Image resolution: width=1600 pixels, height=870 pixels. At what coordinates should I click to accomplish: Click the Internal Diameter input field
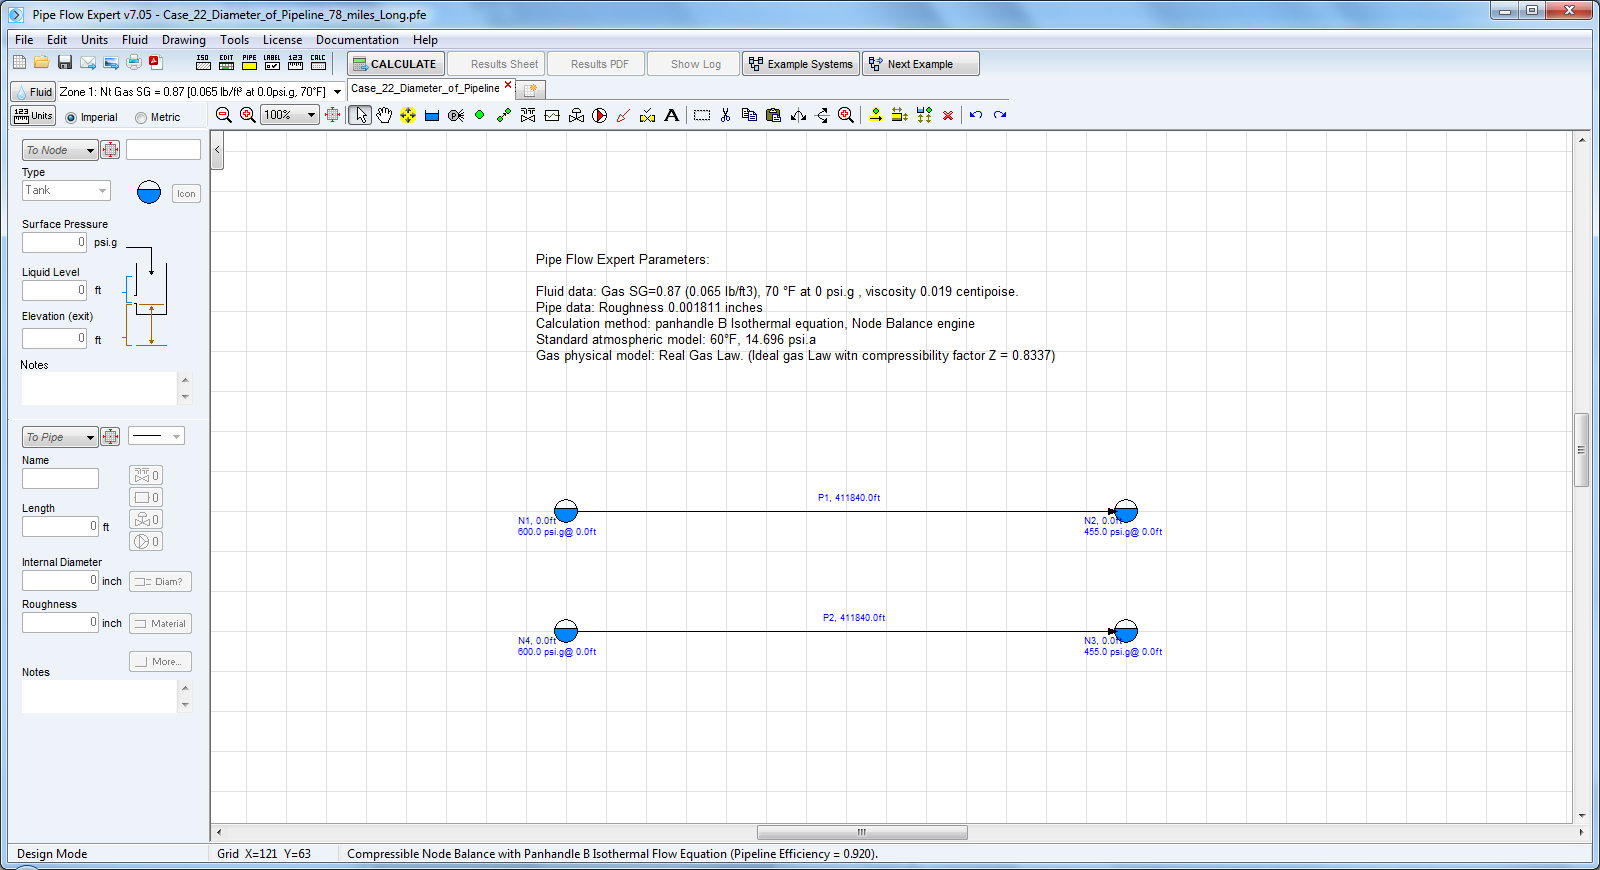pyautogui.click(x=60, y=580)
